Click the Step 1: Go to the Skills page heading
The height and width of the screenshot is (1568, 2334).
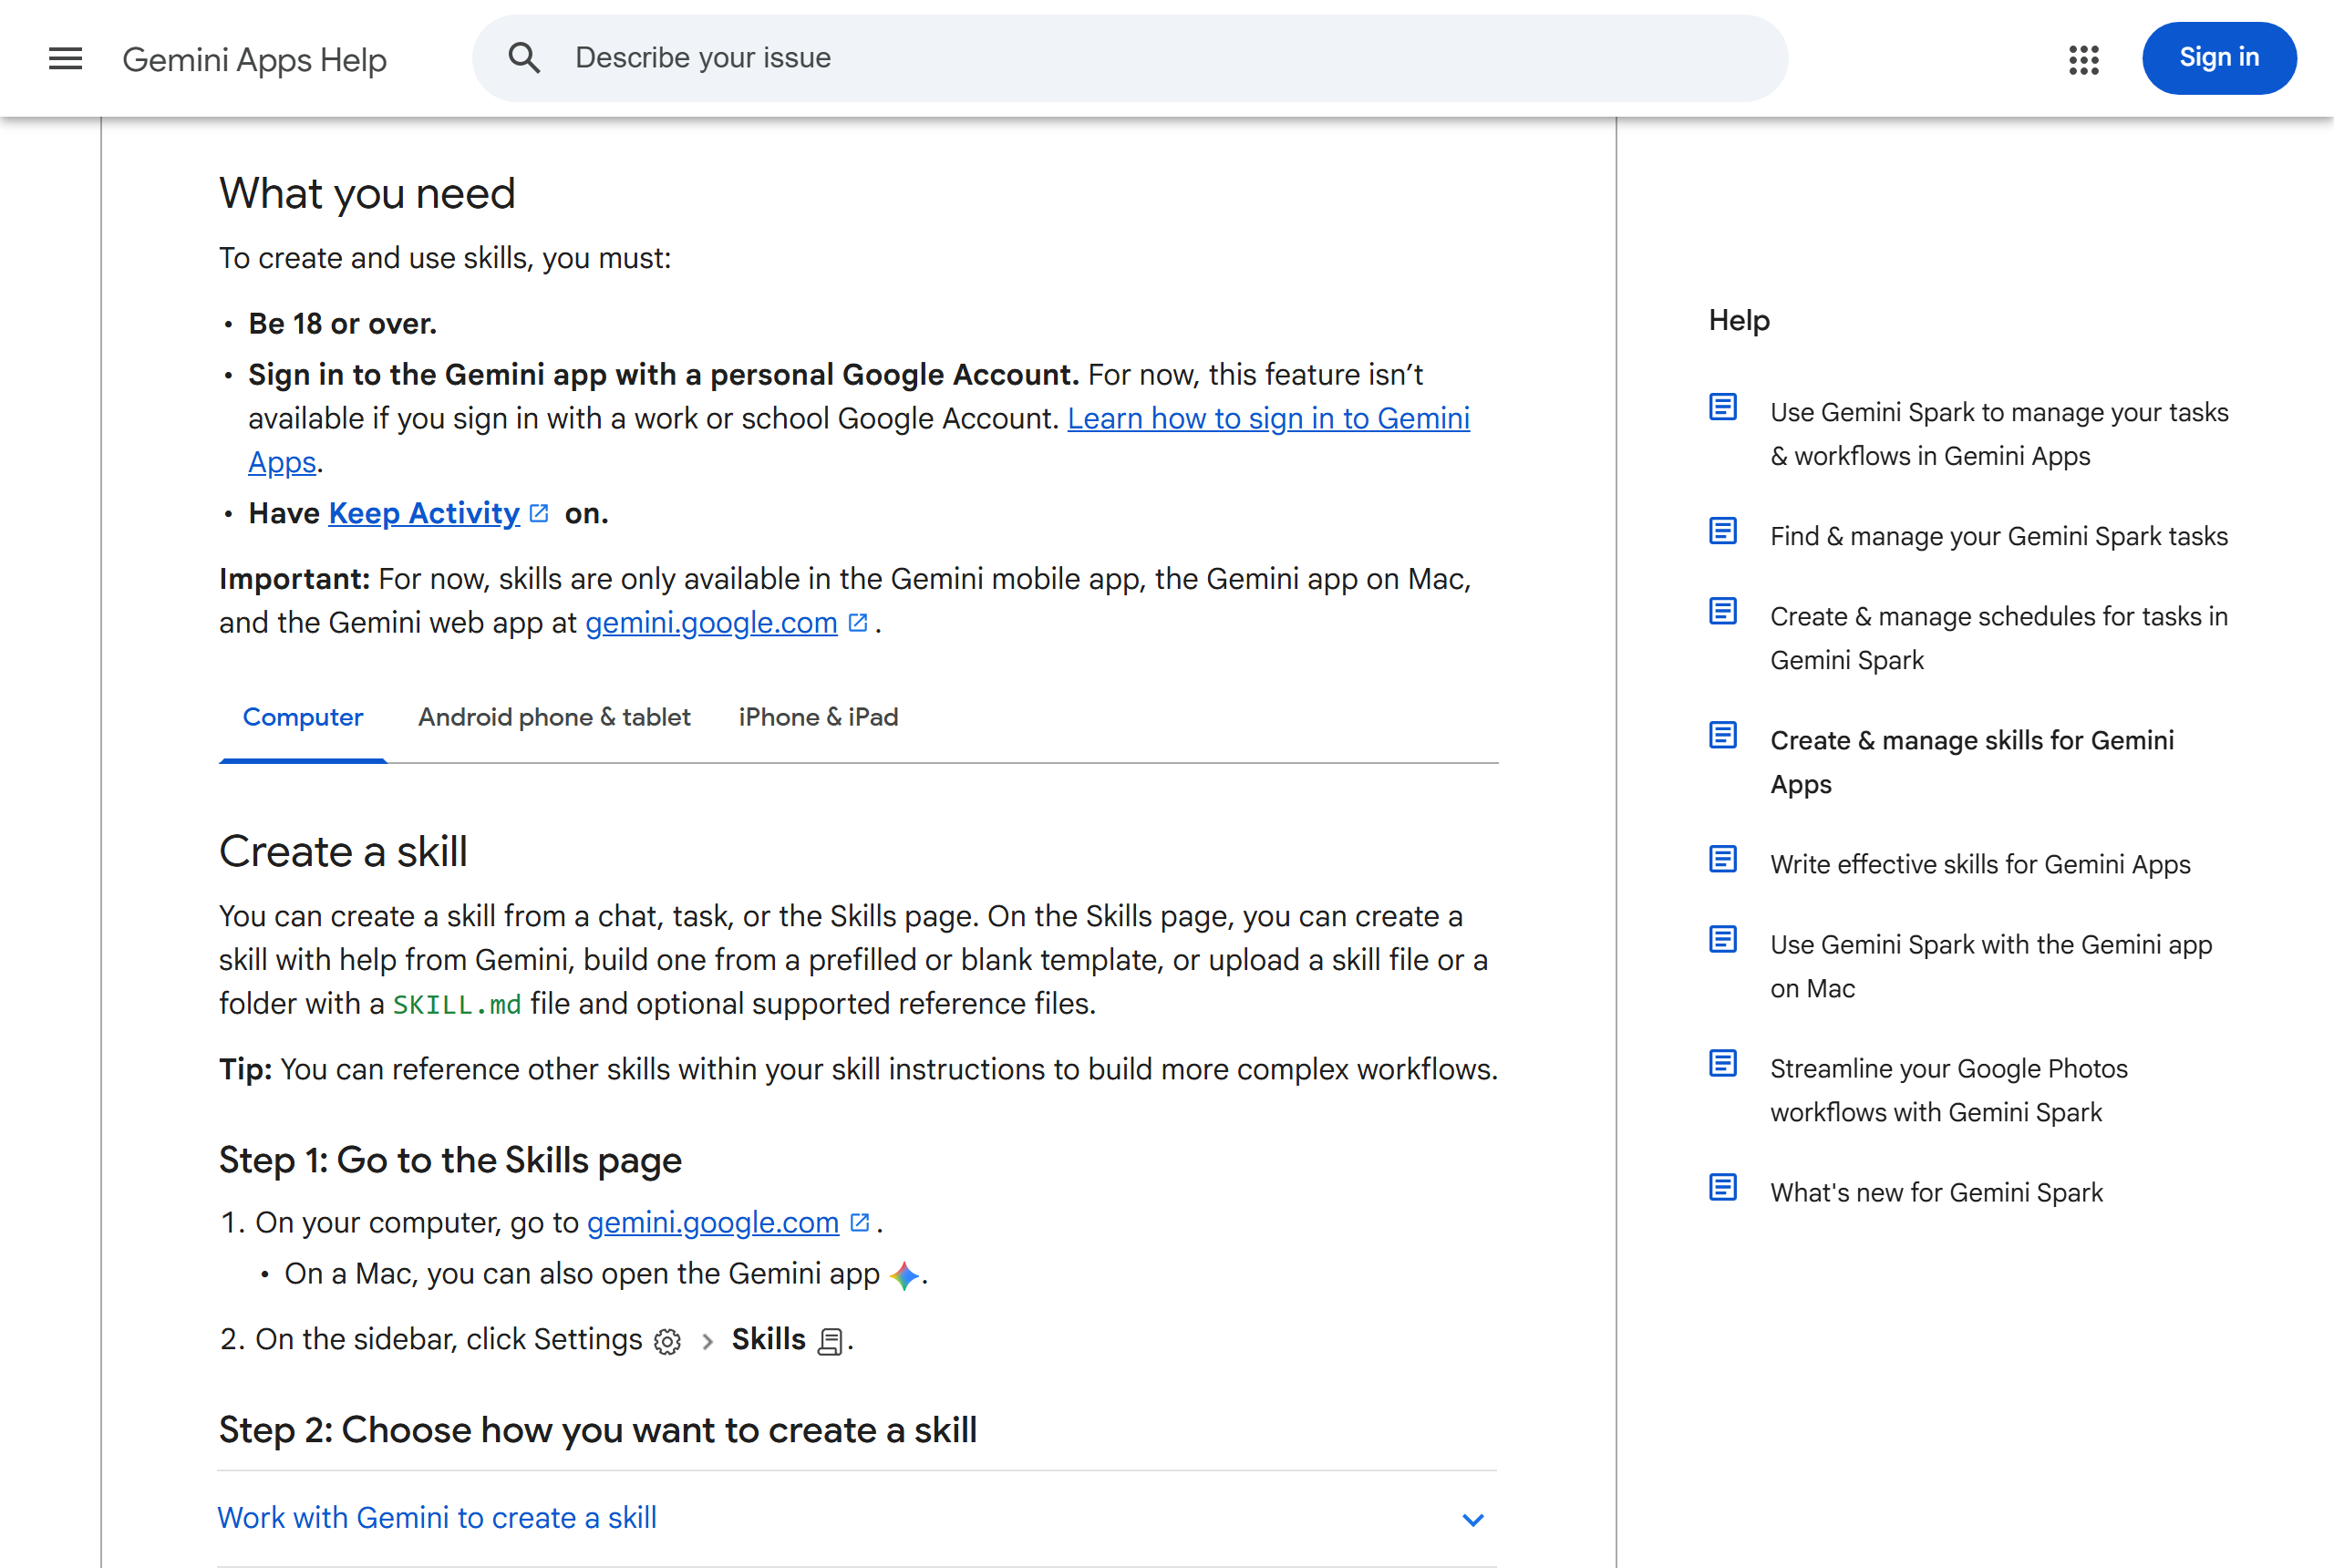(450, 1160)
